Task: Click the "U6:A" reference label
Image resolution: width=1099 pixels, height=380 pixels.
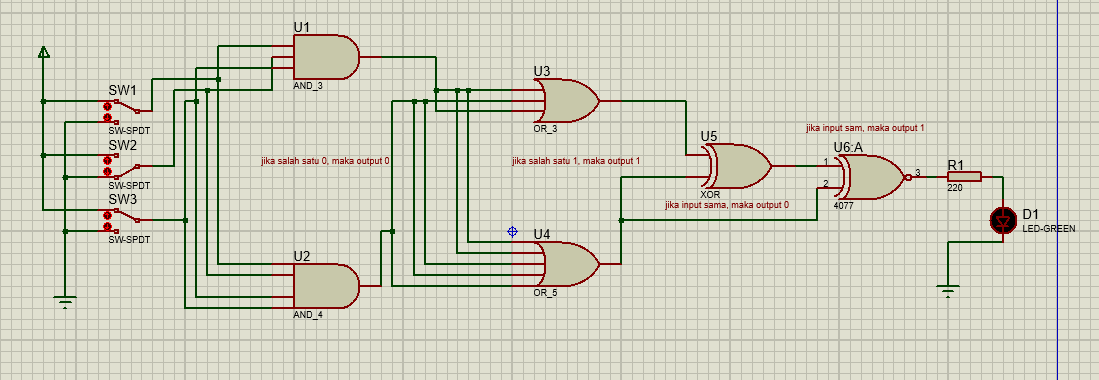Action: 847,147
